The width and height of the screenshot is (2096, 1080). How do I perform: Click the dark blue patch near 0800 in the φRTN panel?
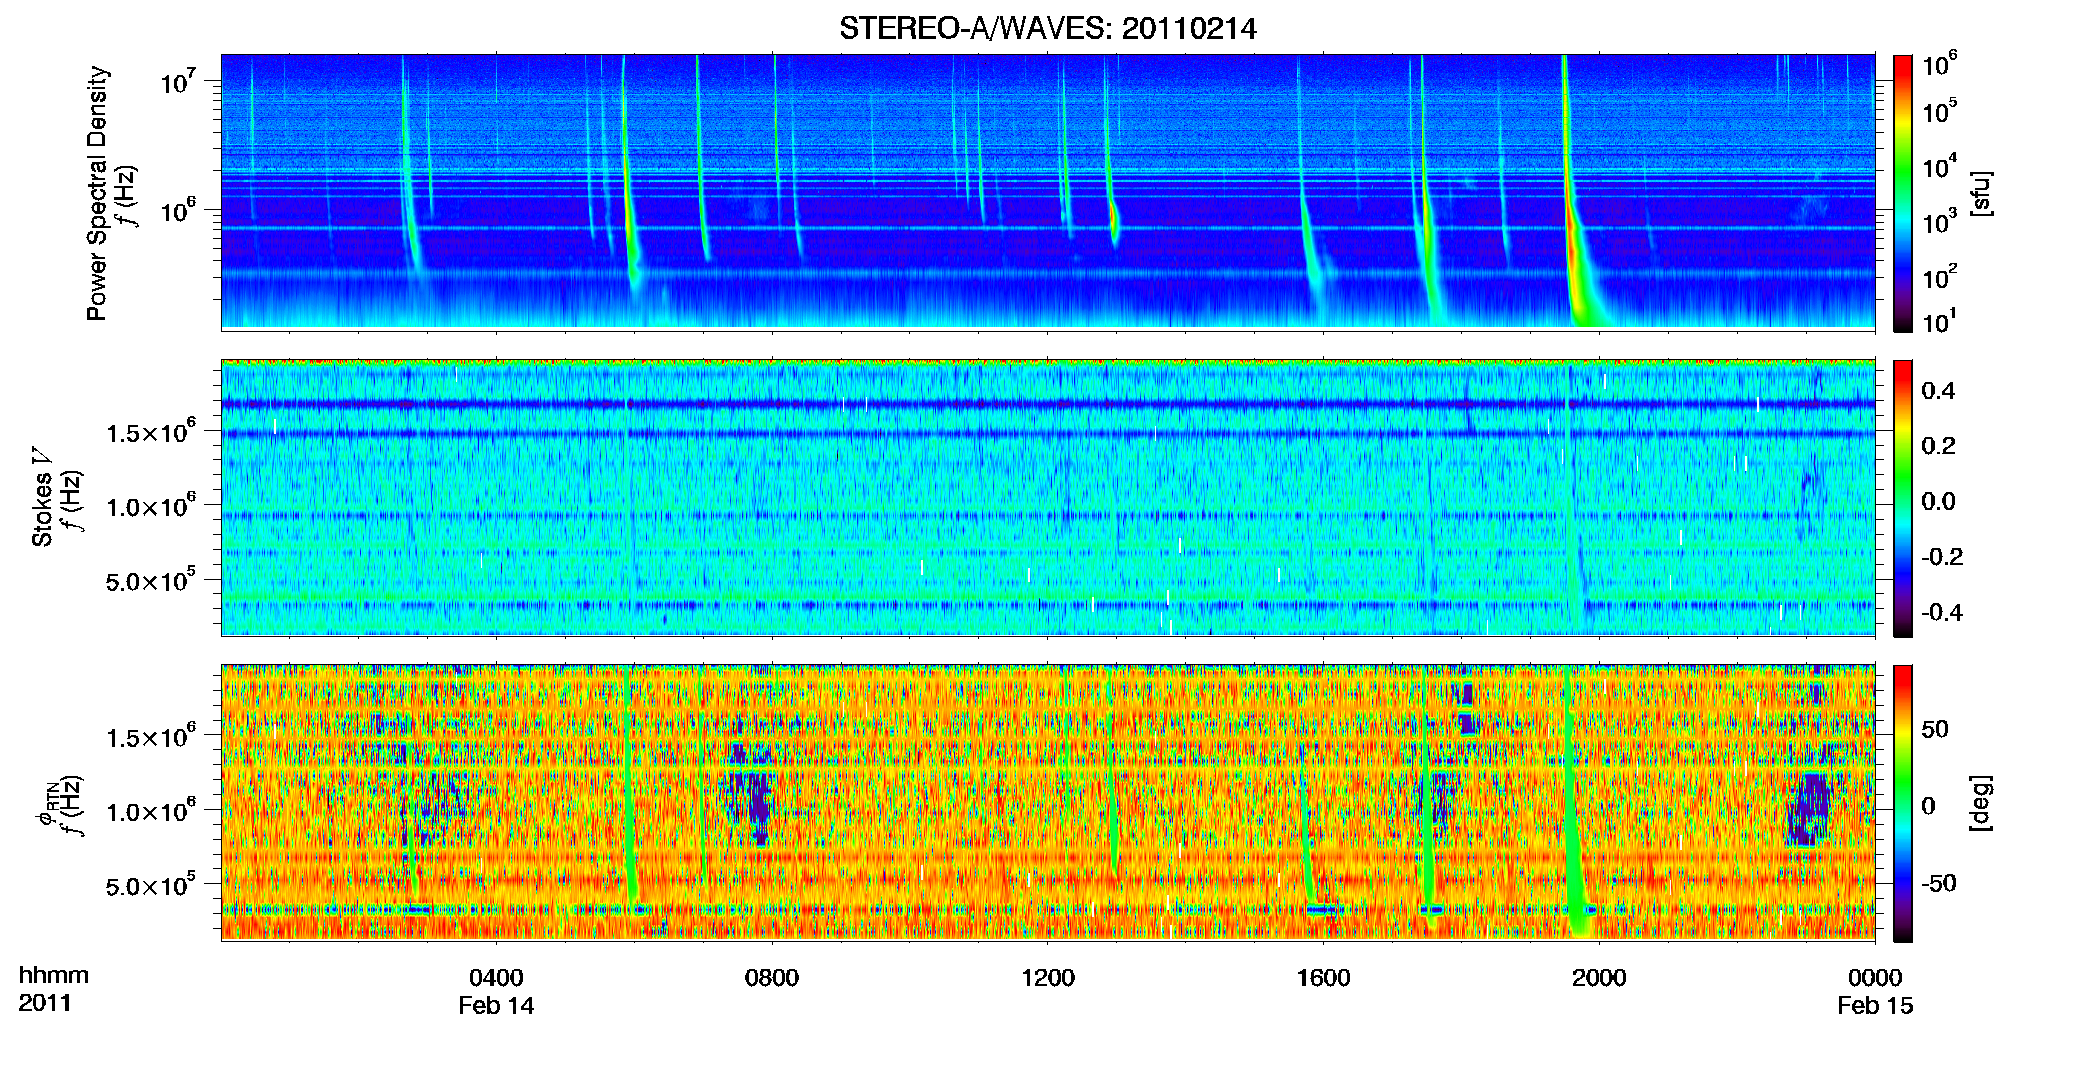[x=750, y=795]
